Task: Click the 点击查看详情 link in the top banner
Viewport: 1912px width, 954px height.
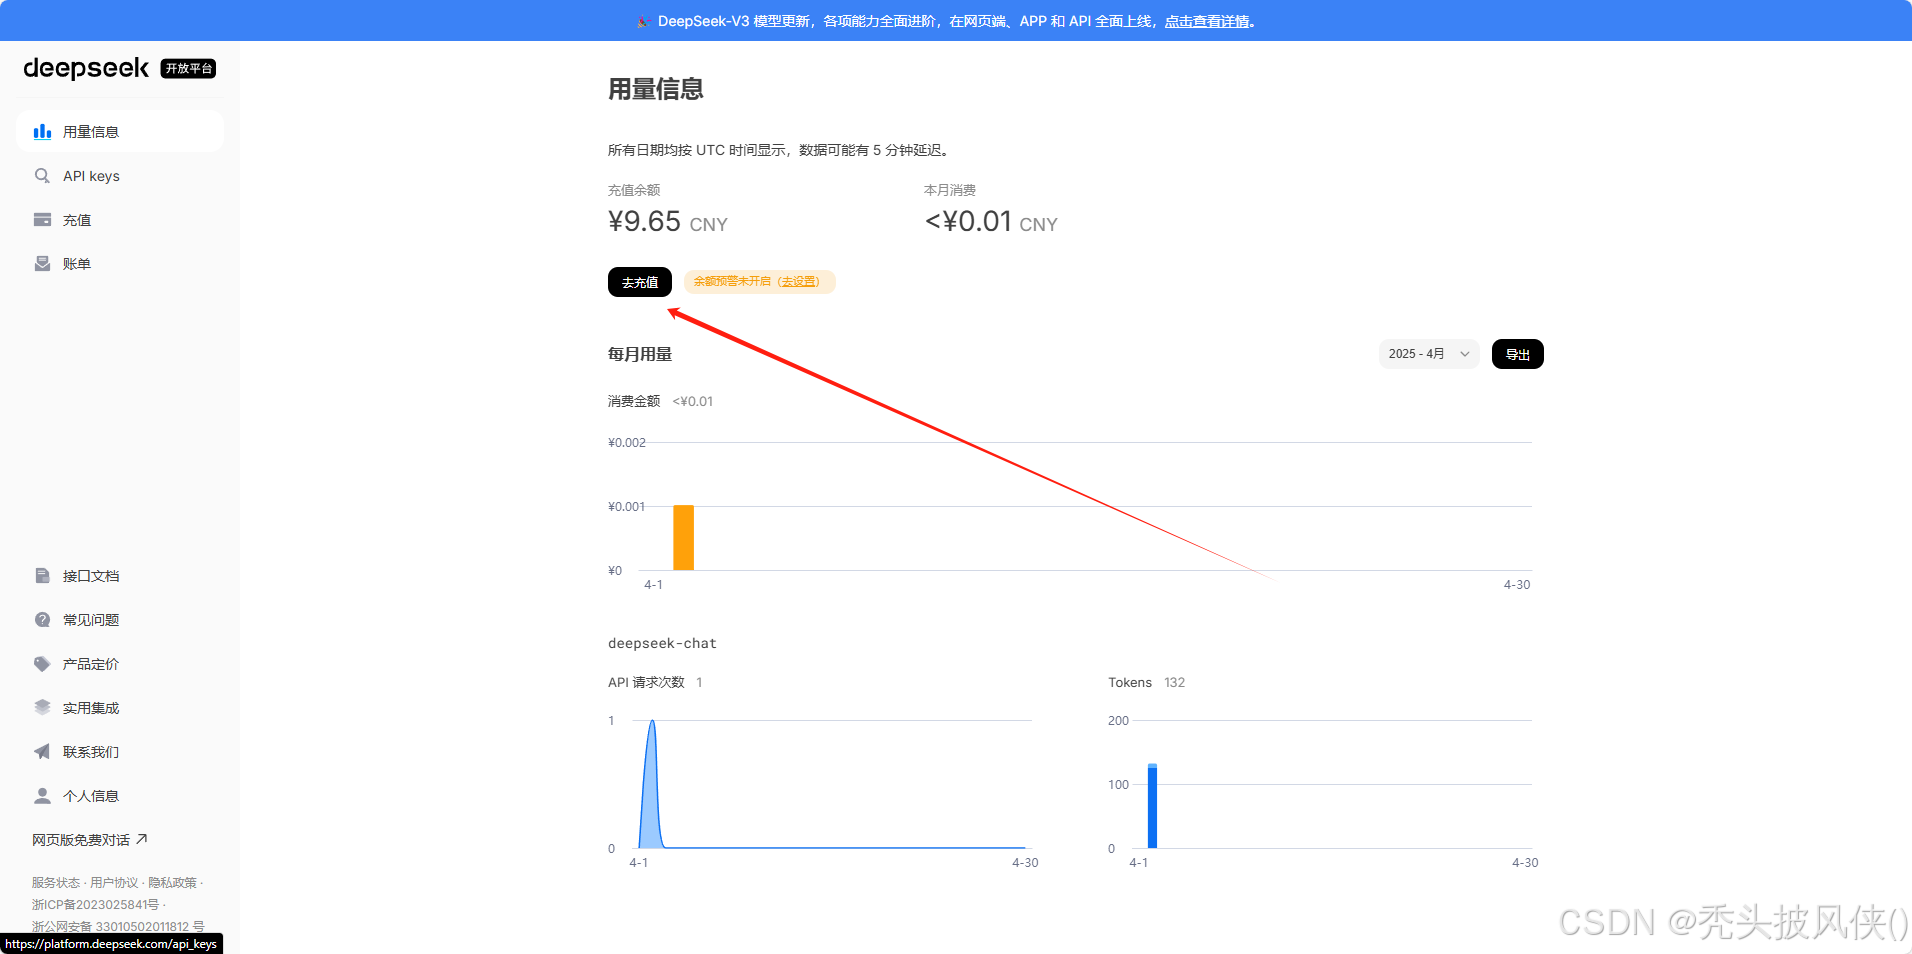Action: 1207,21
